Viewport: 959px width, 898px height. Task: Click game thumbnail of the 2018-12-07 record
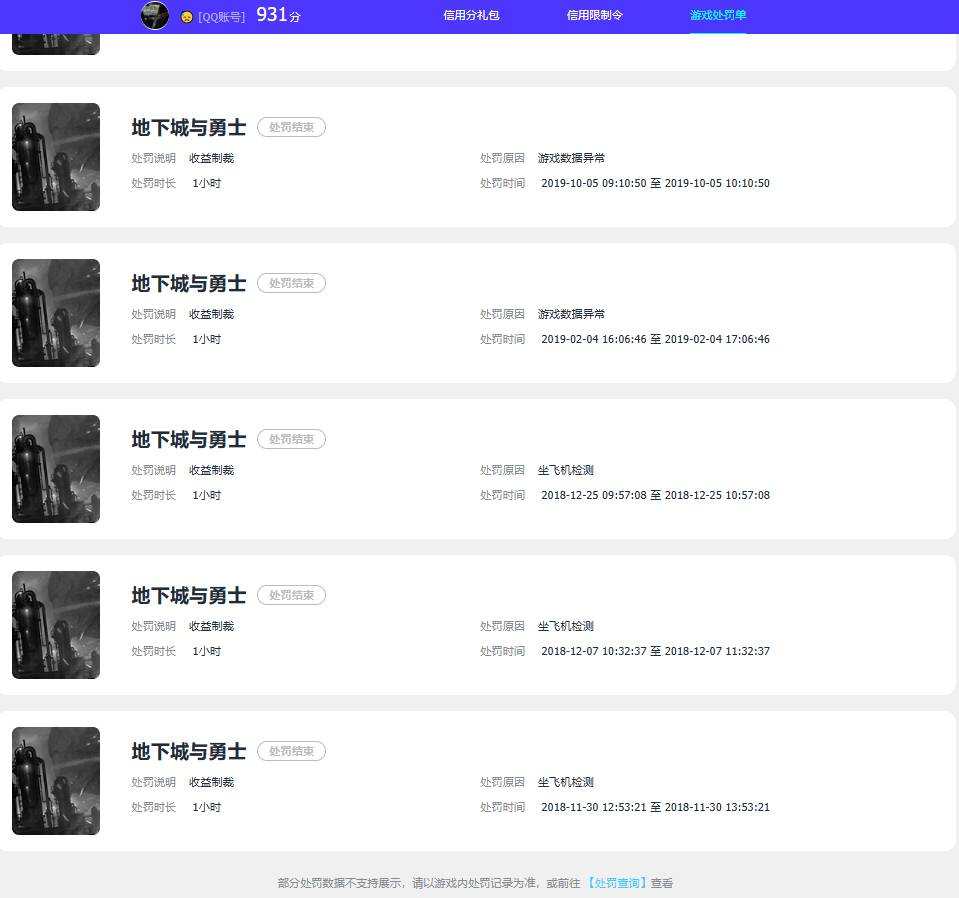click(x=56, y=625)
